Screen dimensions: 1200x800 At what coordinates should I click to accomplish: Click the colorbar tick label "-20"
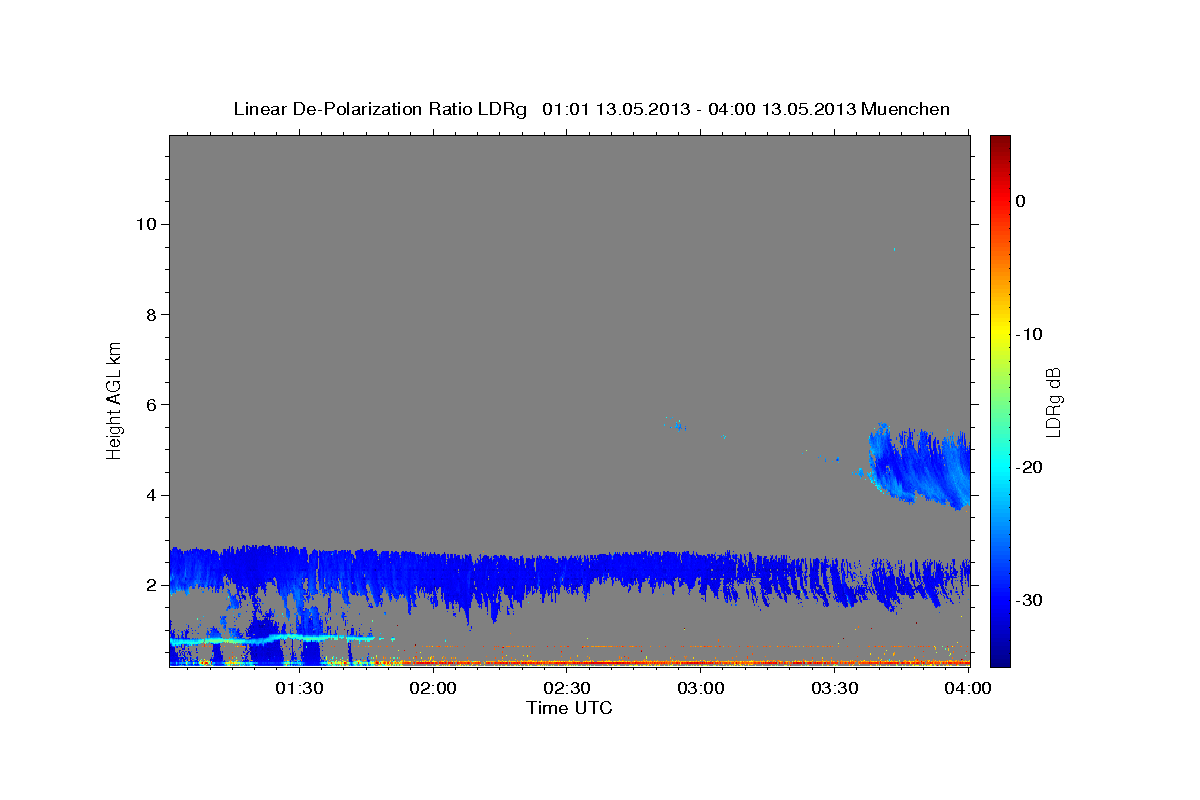1030,467
